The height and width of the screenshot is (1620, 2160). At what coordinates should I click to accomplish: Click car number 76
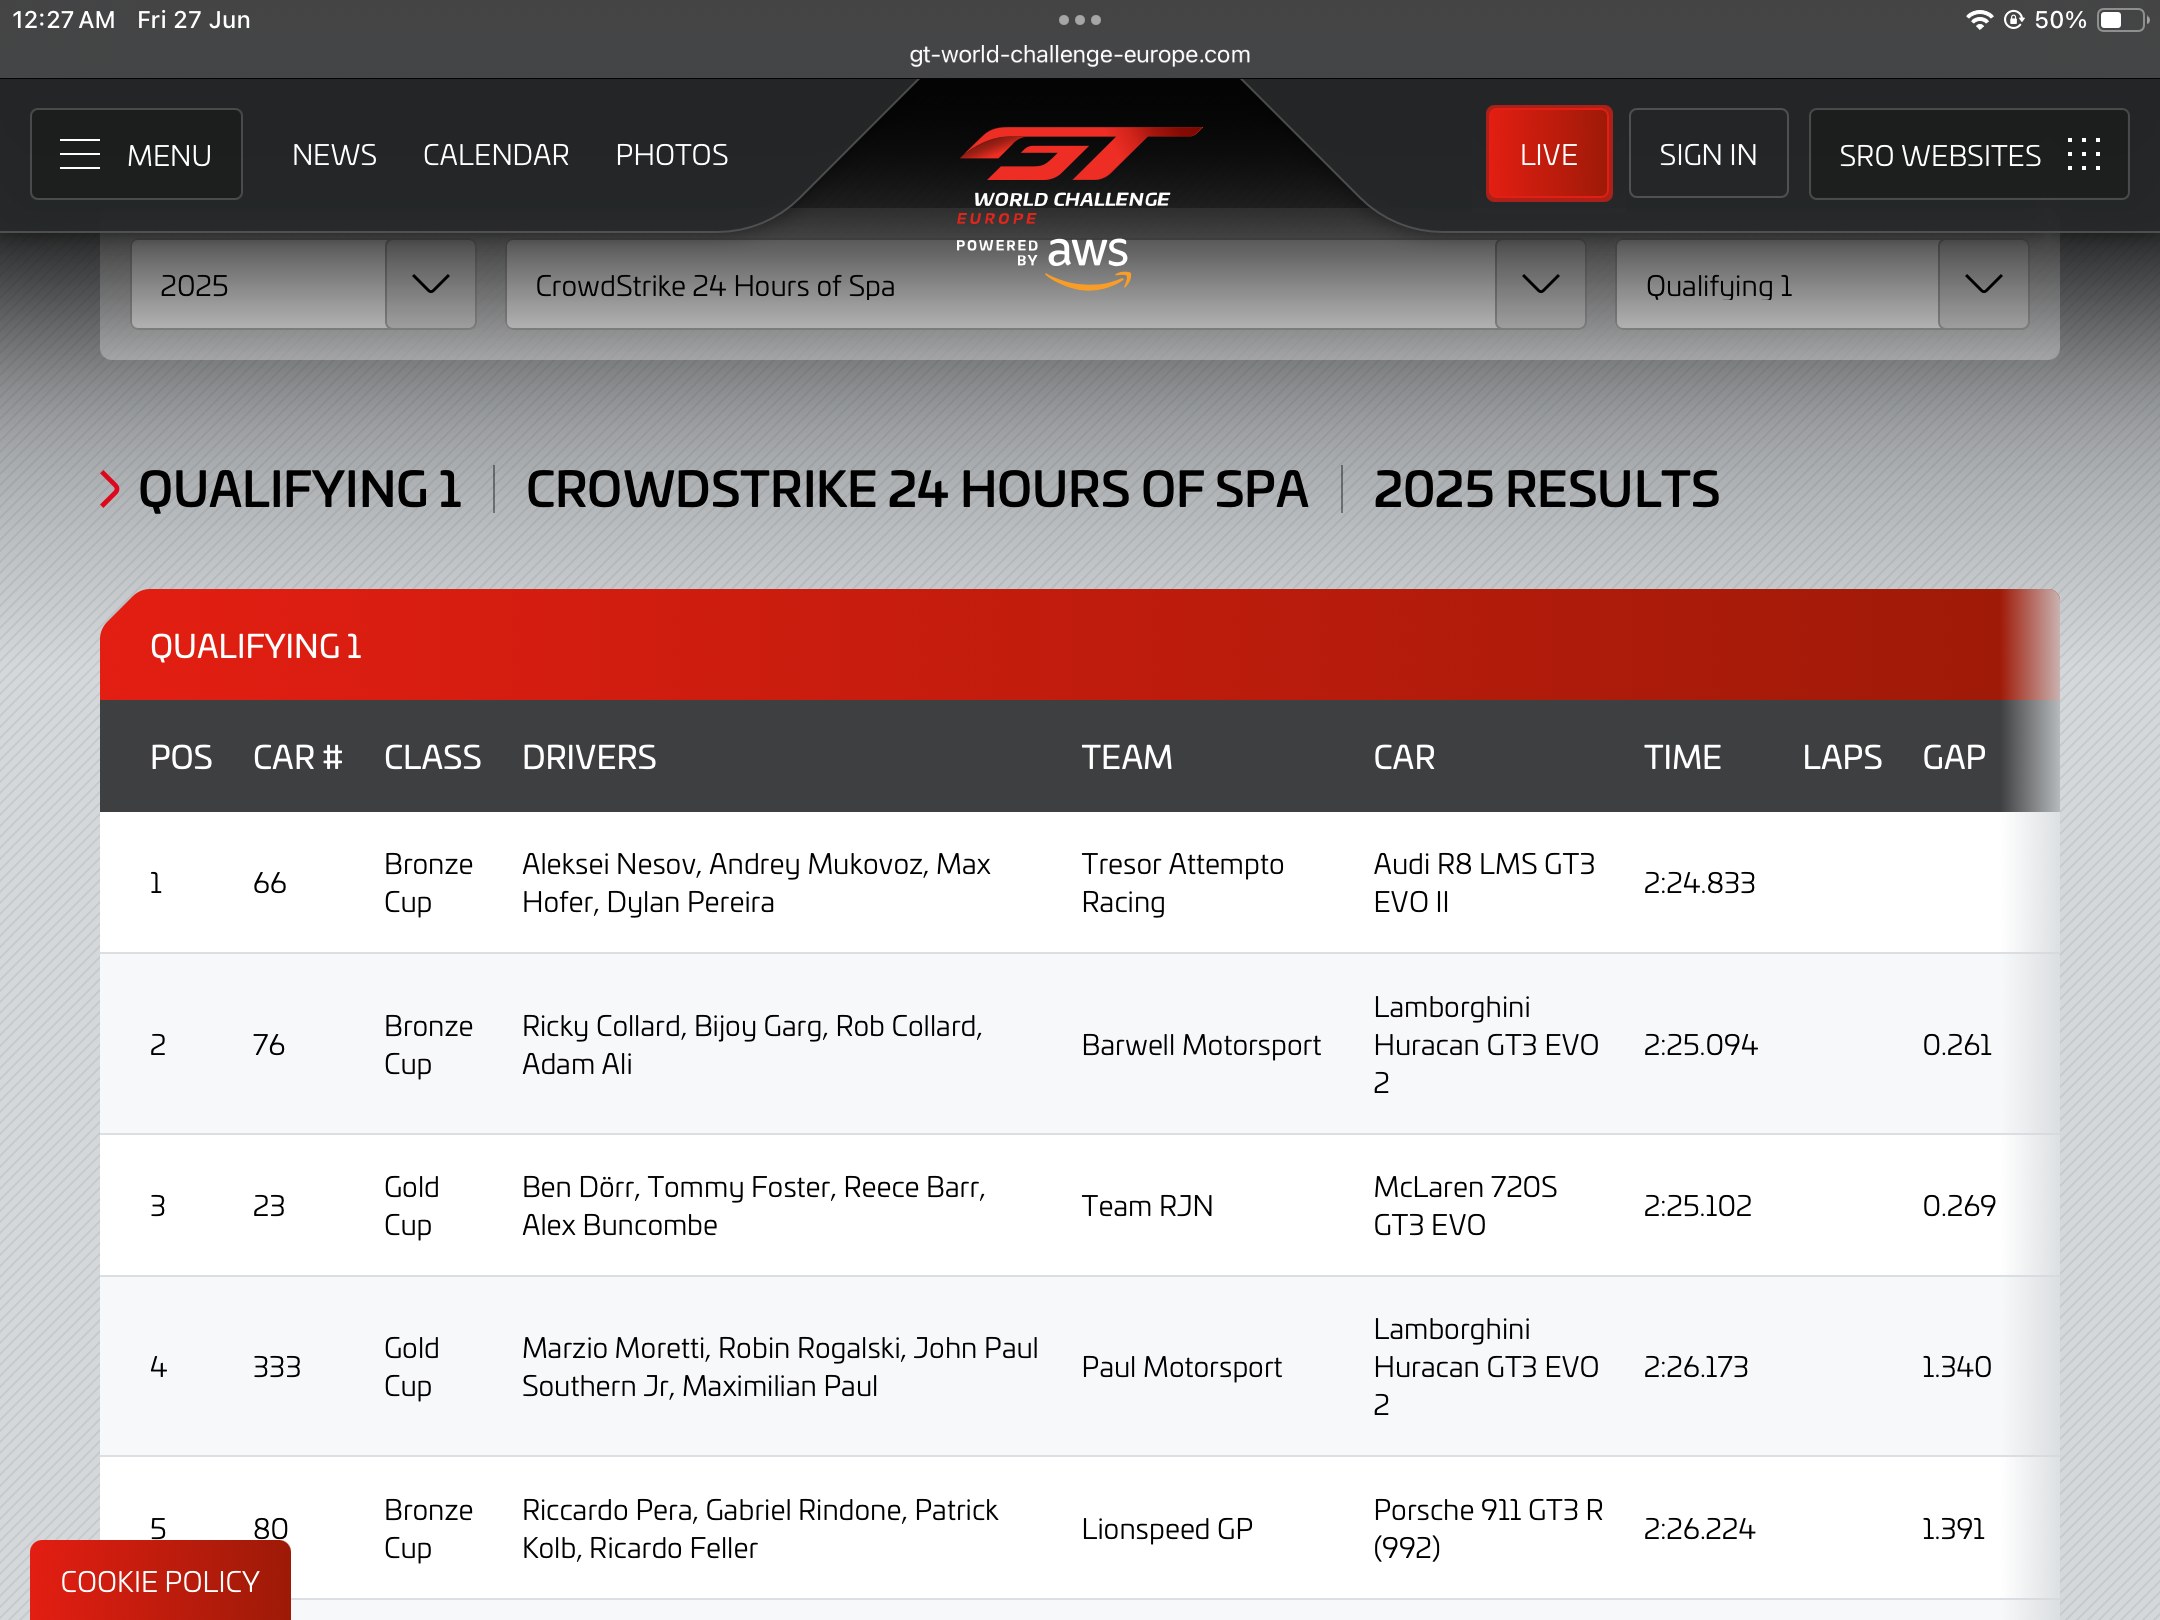pos(269,1045)
